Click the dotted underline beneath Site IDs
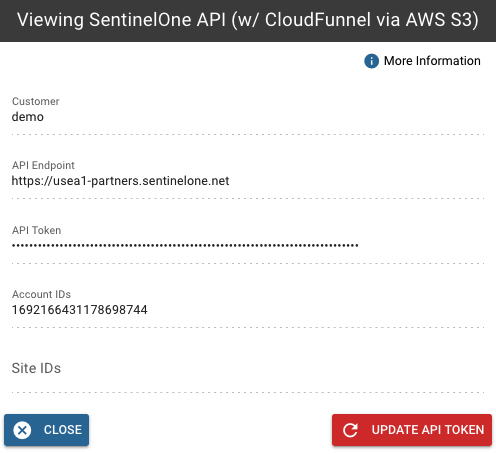The height and width of the screenshot is (454, 496). coord(248,392)
